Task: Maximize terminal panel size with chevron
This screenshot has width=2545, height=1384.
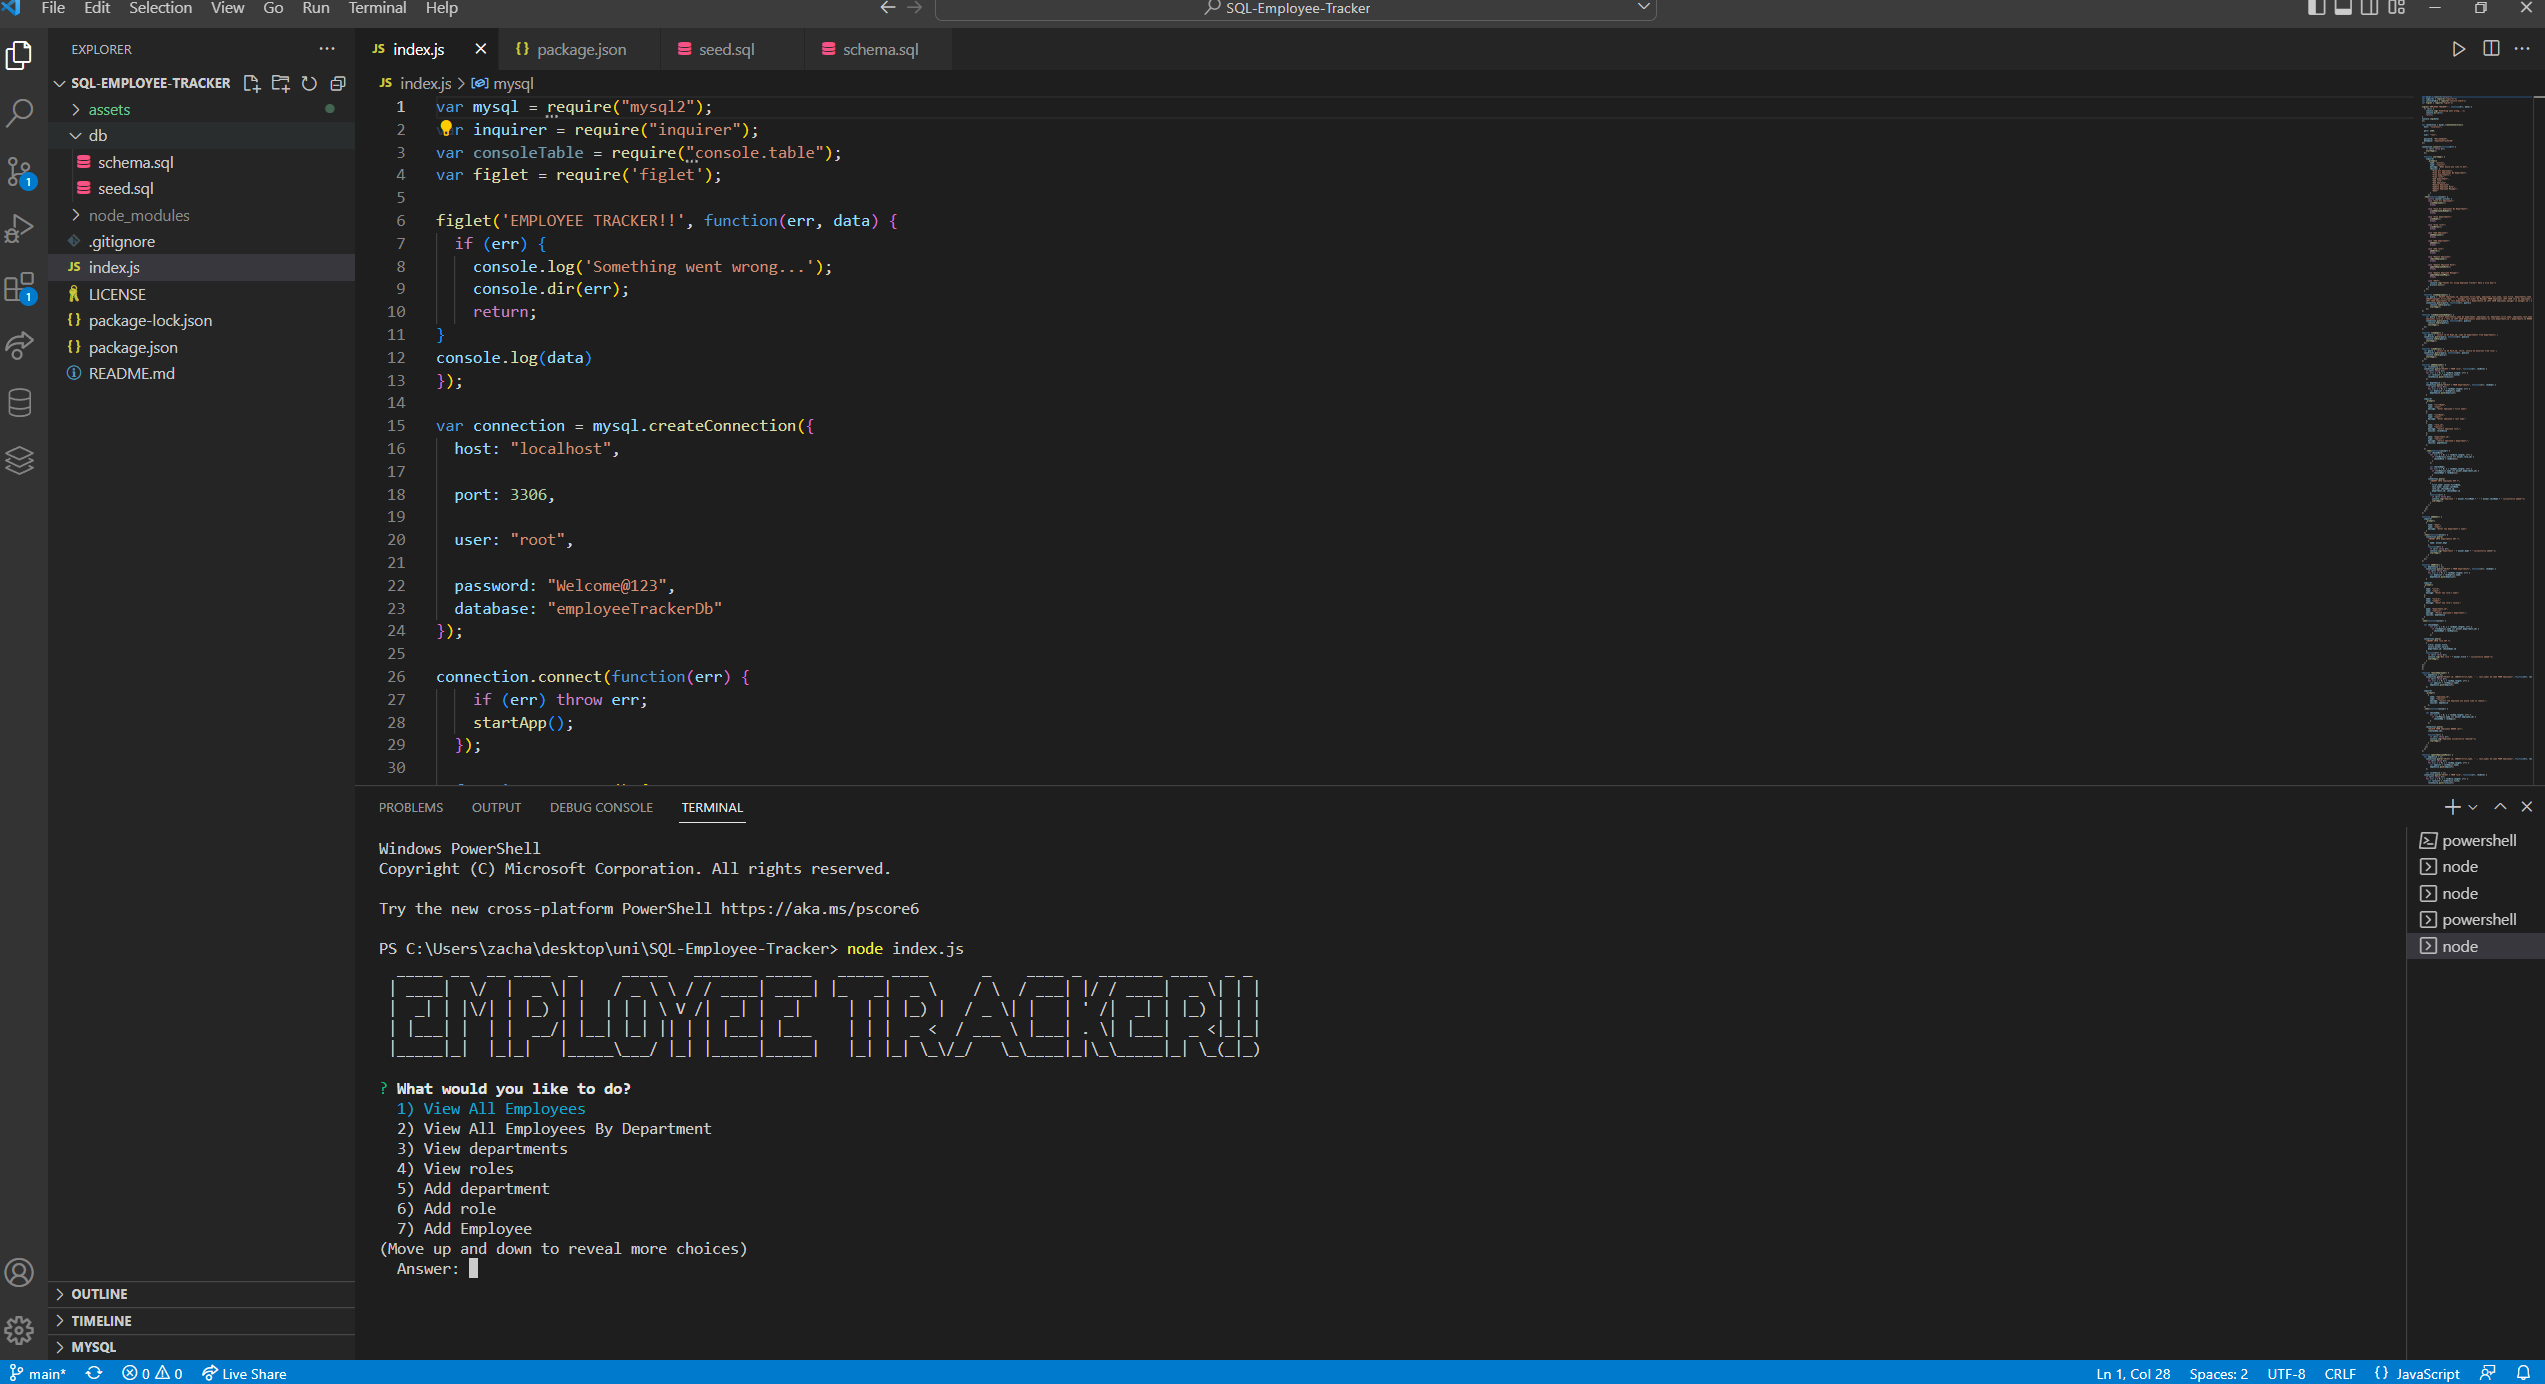Action: tap(2500, 807)
